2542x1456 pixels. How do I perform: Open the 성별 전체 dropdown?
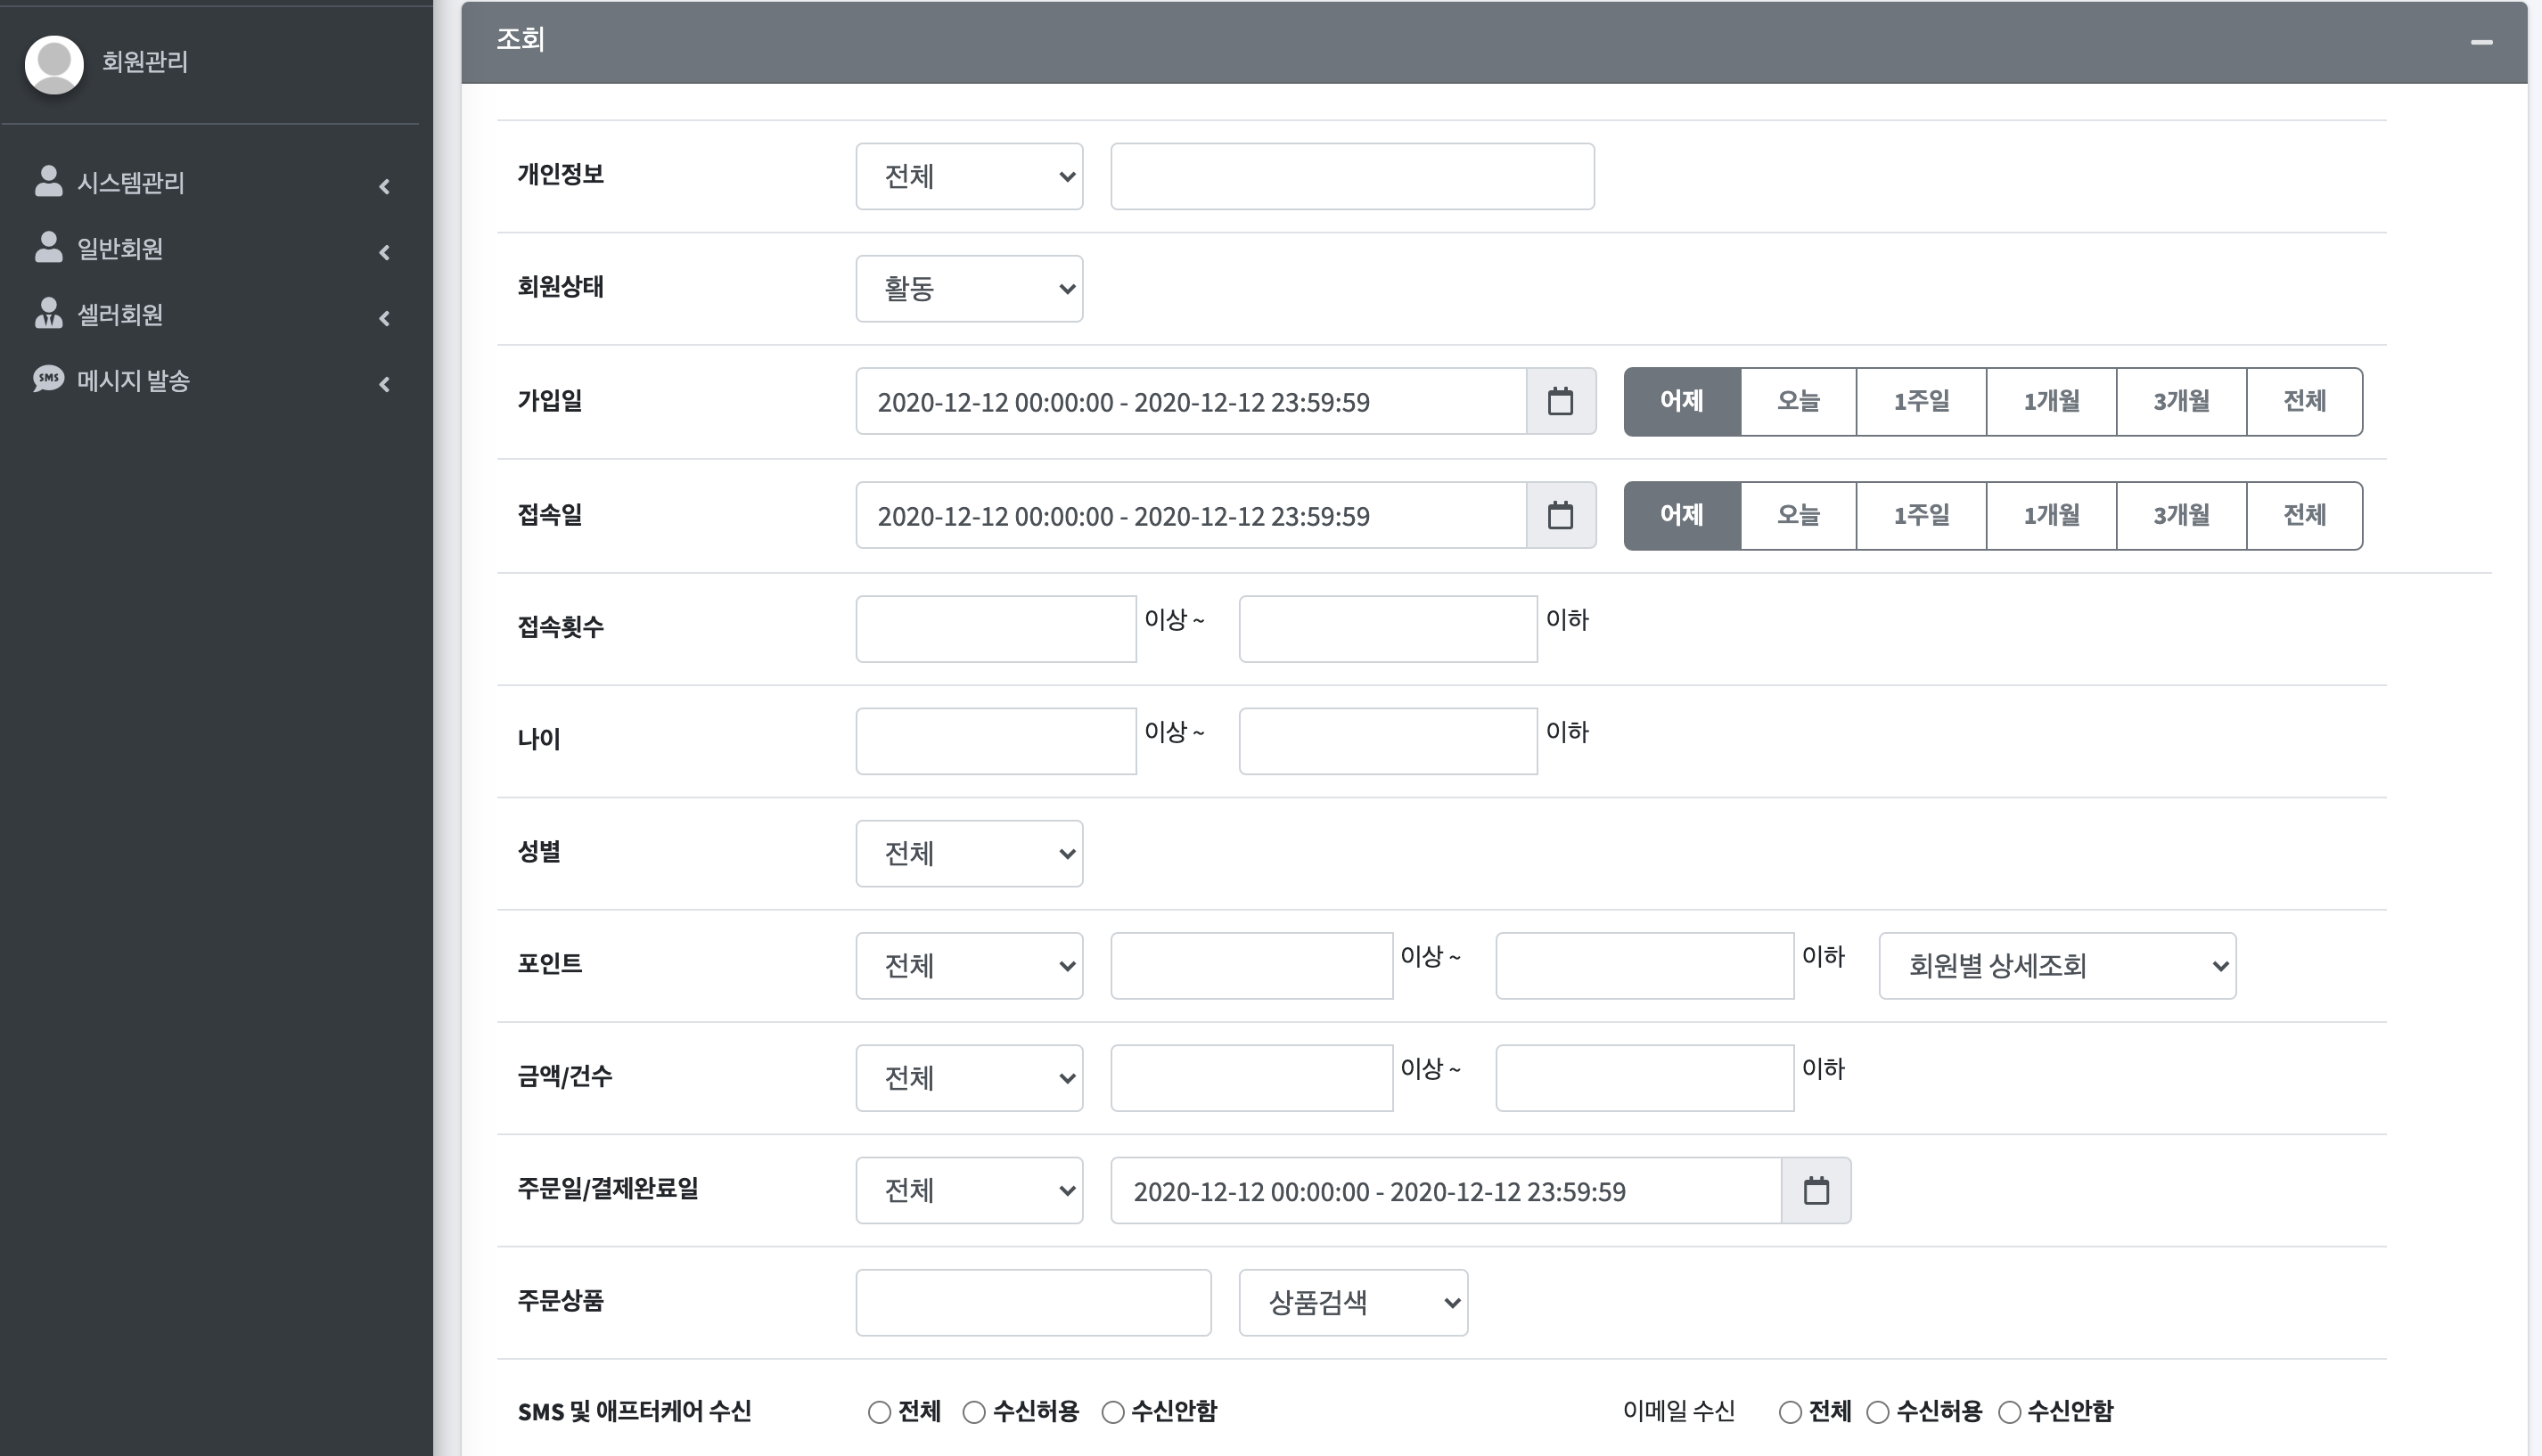[x=969, y=853]
